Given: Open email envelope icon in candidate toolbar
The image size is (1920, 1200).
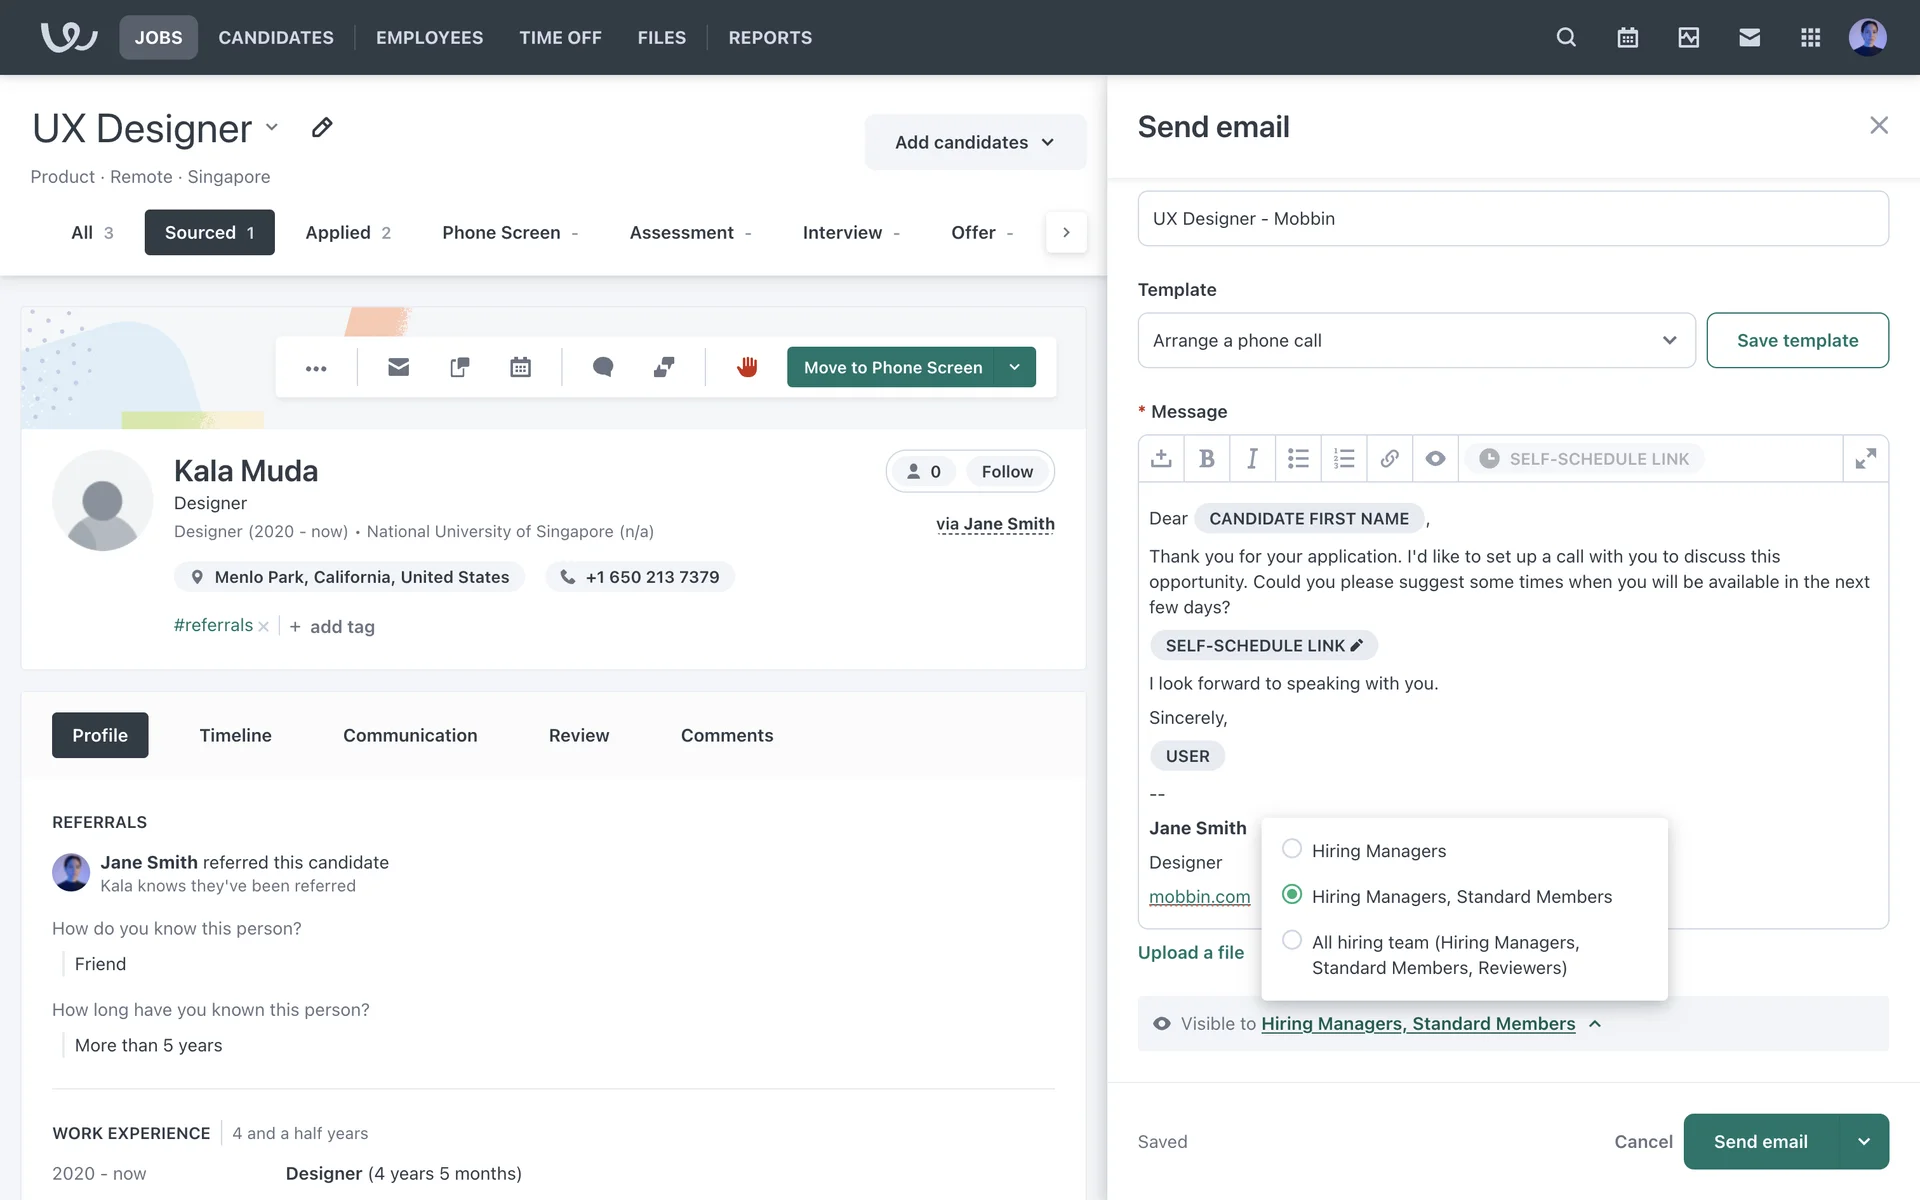Looking at the screenshot, I should point(398,367).
